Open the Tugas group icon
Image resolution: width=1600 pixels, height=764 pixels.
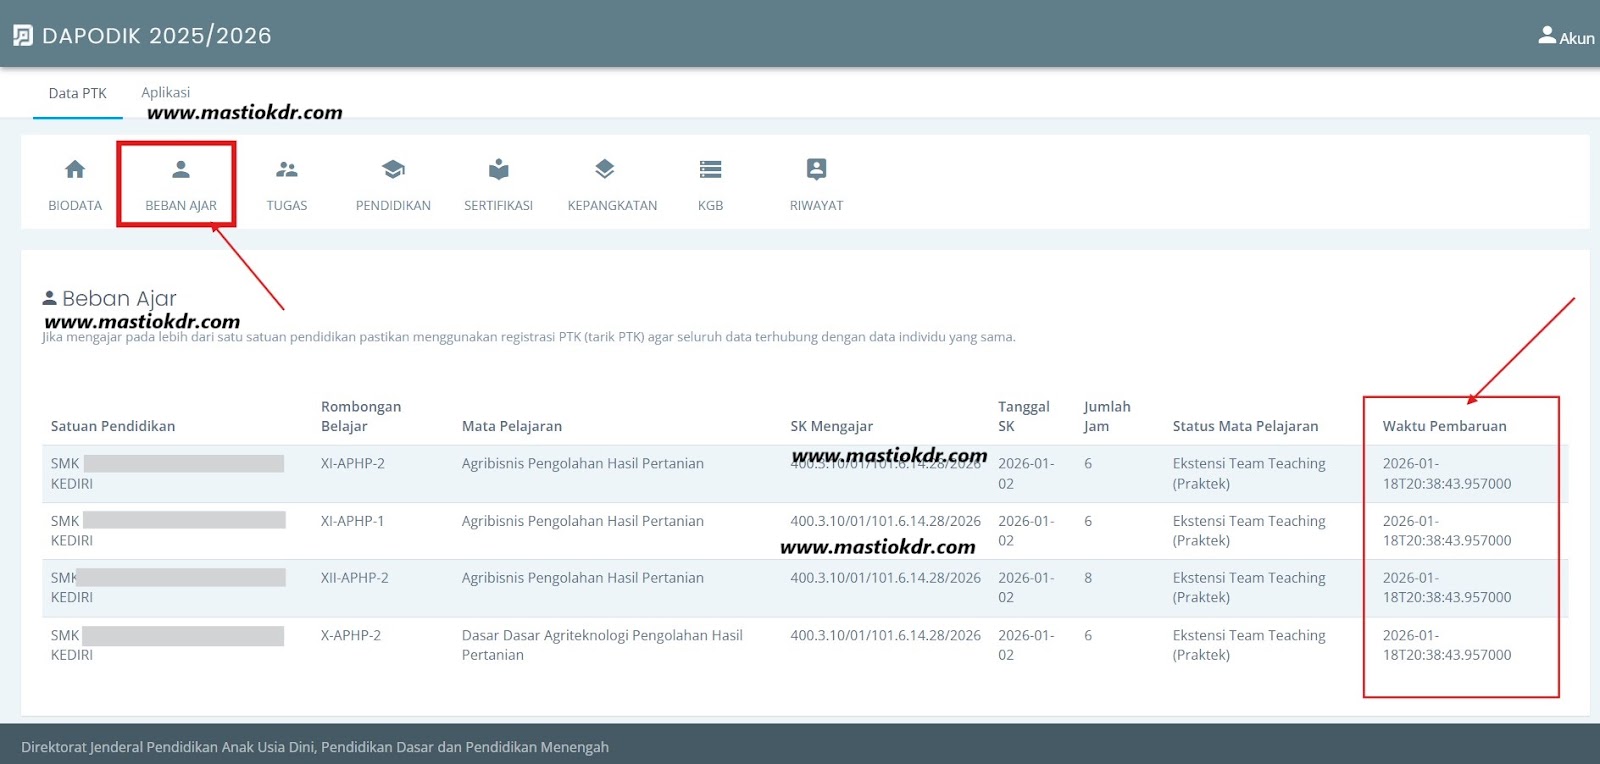tap(287, 169)
